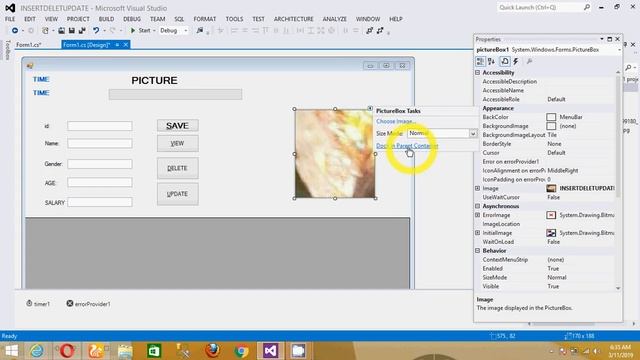The width and height of the screenshot is (640, 360).
Task: Select the PICTURE label on the form
Action: [154, 80]
